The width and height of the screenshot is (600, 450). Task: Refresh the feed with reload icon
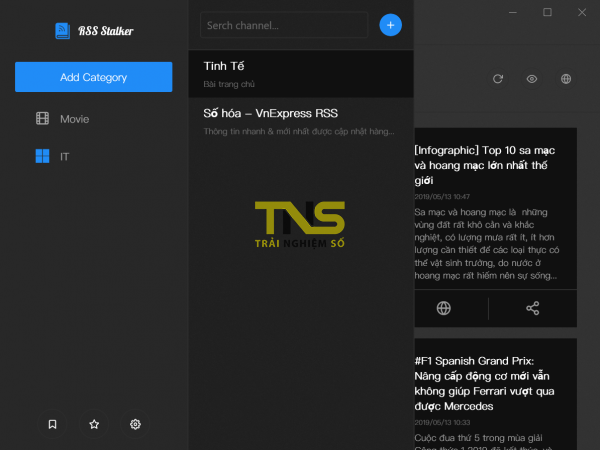[497, 79]
